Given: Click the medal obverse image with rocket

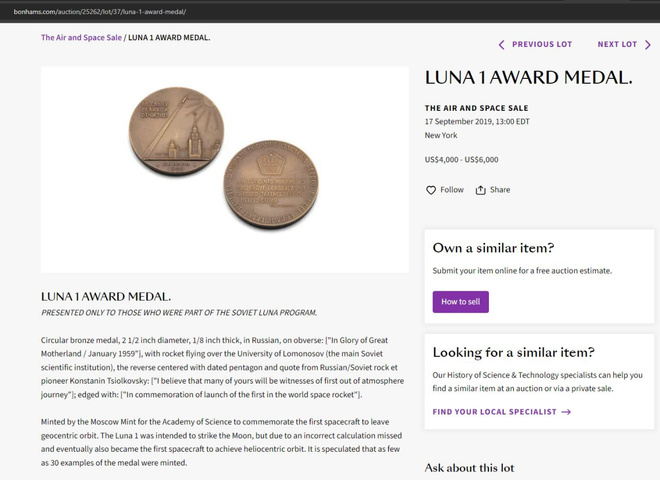Looking at the screenshot, I should [x=176, y=131].
